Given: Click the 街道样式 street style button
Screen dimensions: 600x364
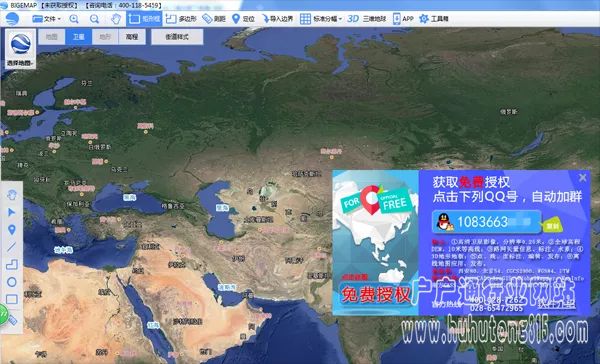Looking at the screenshot, I should pos(177,37).
